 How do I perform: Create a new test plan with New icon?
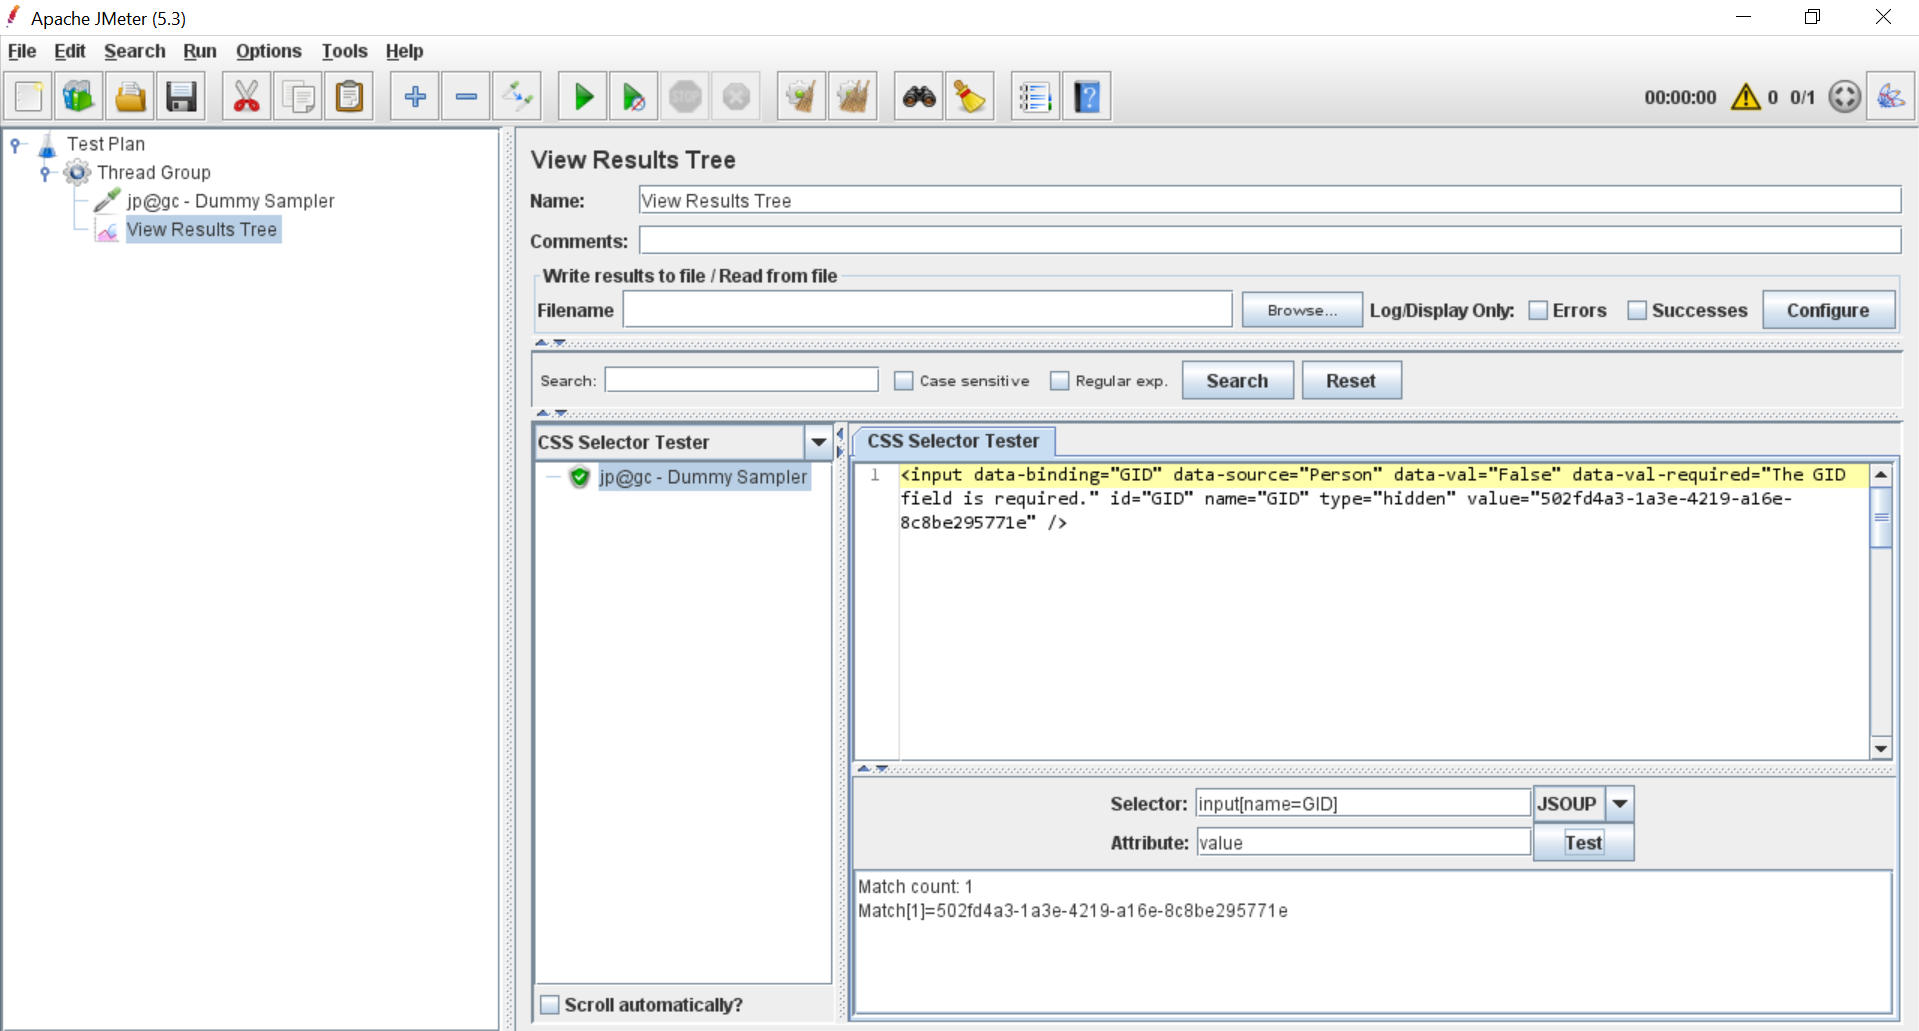29,97
